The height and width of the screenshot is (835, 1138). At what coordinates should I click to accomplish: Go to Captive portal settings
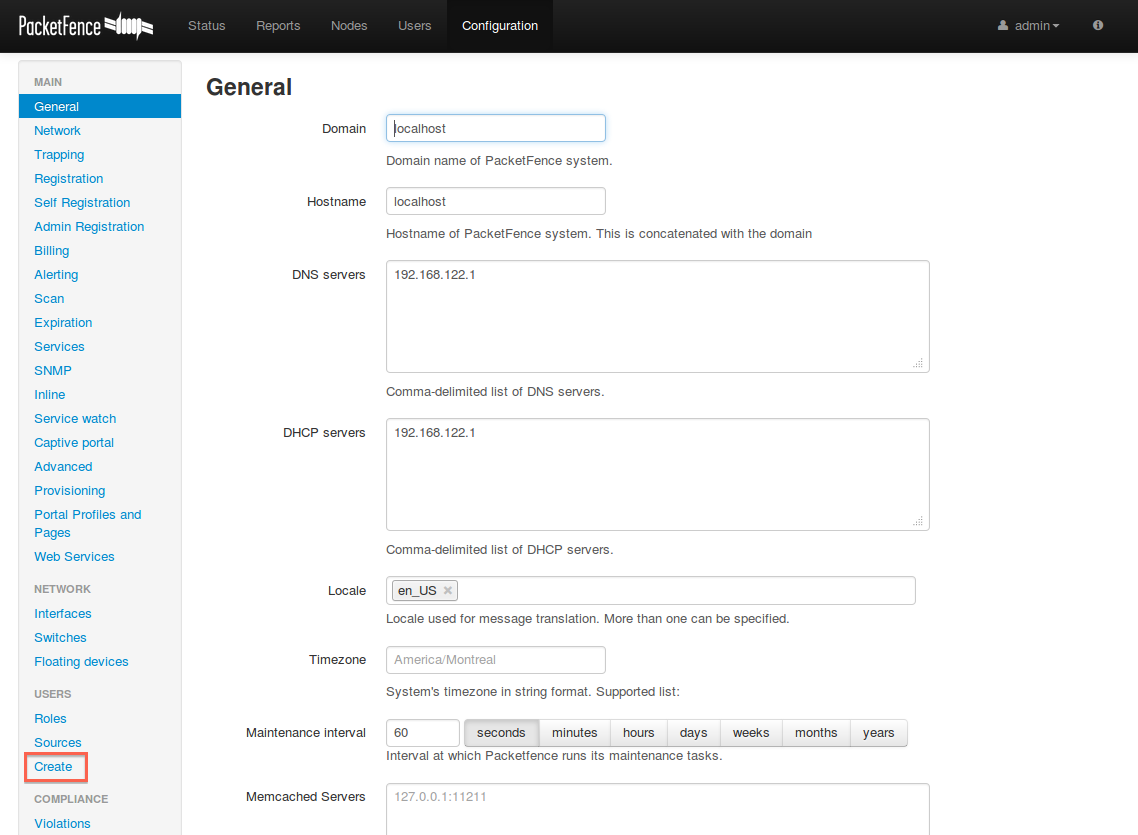[73, 442]
